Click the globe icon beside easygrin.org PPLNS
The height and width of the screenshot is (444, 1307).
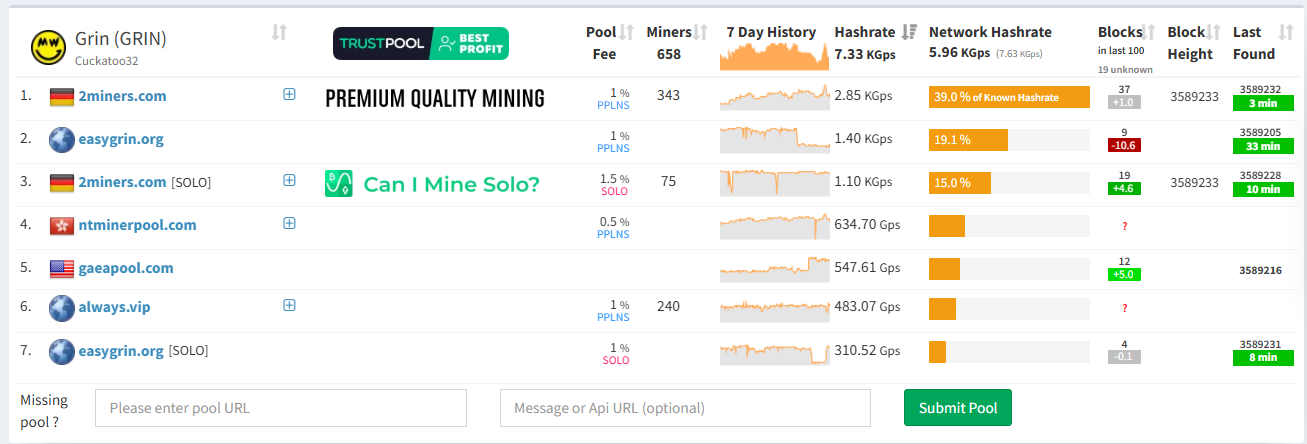(62, 140)
